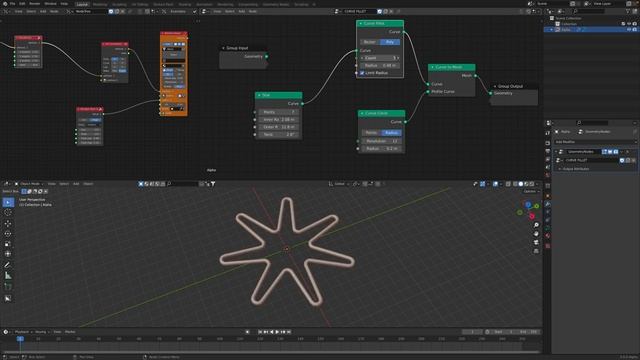
Task: Open the Object properties orange square tab
Action: (x=548, y=196)
